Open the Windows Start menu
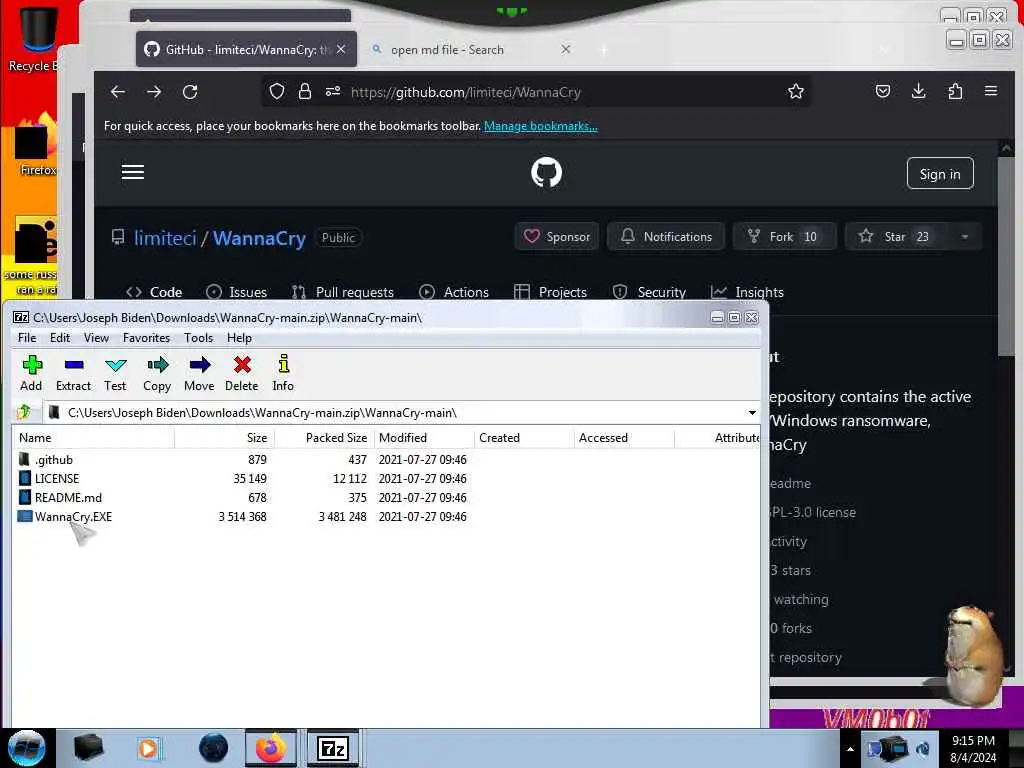The width and height of the screenshot is (1024, 768). 27,748
